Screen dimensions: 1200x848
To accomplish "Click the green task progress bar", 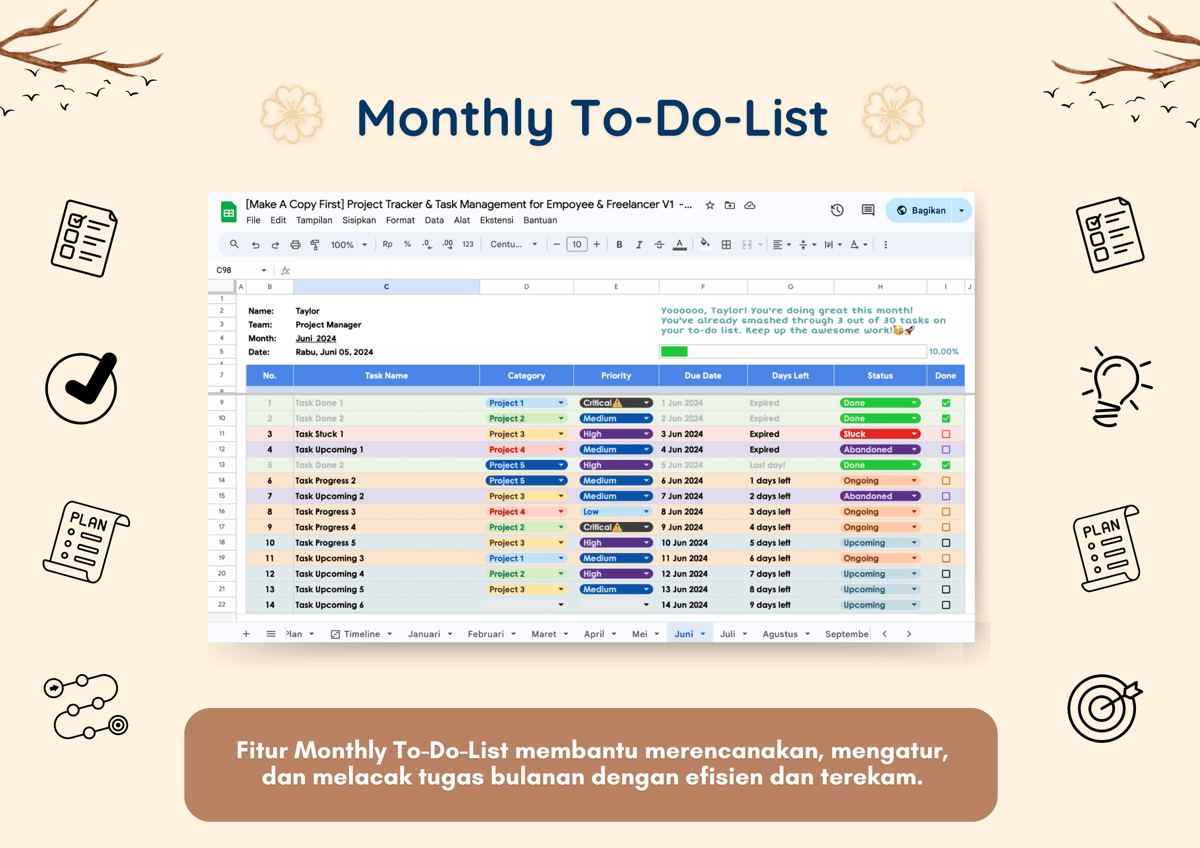I will 674,351.
